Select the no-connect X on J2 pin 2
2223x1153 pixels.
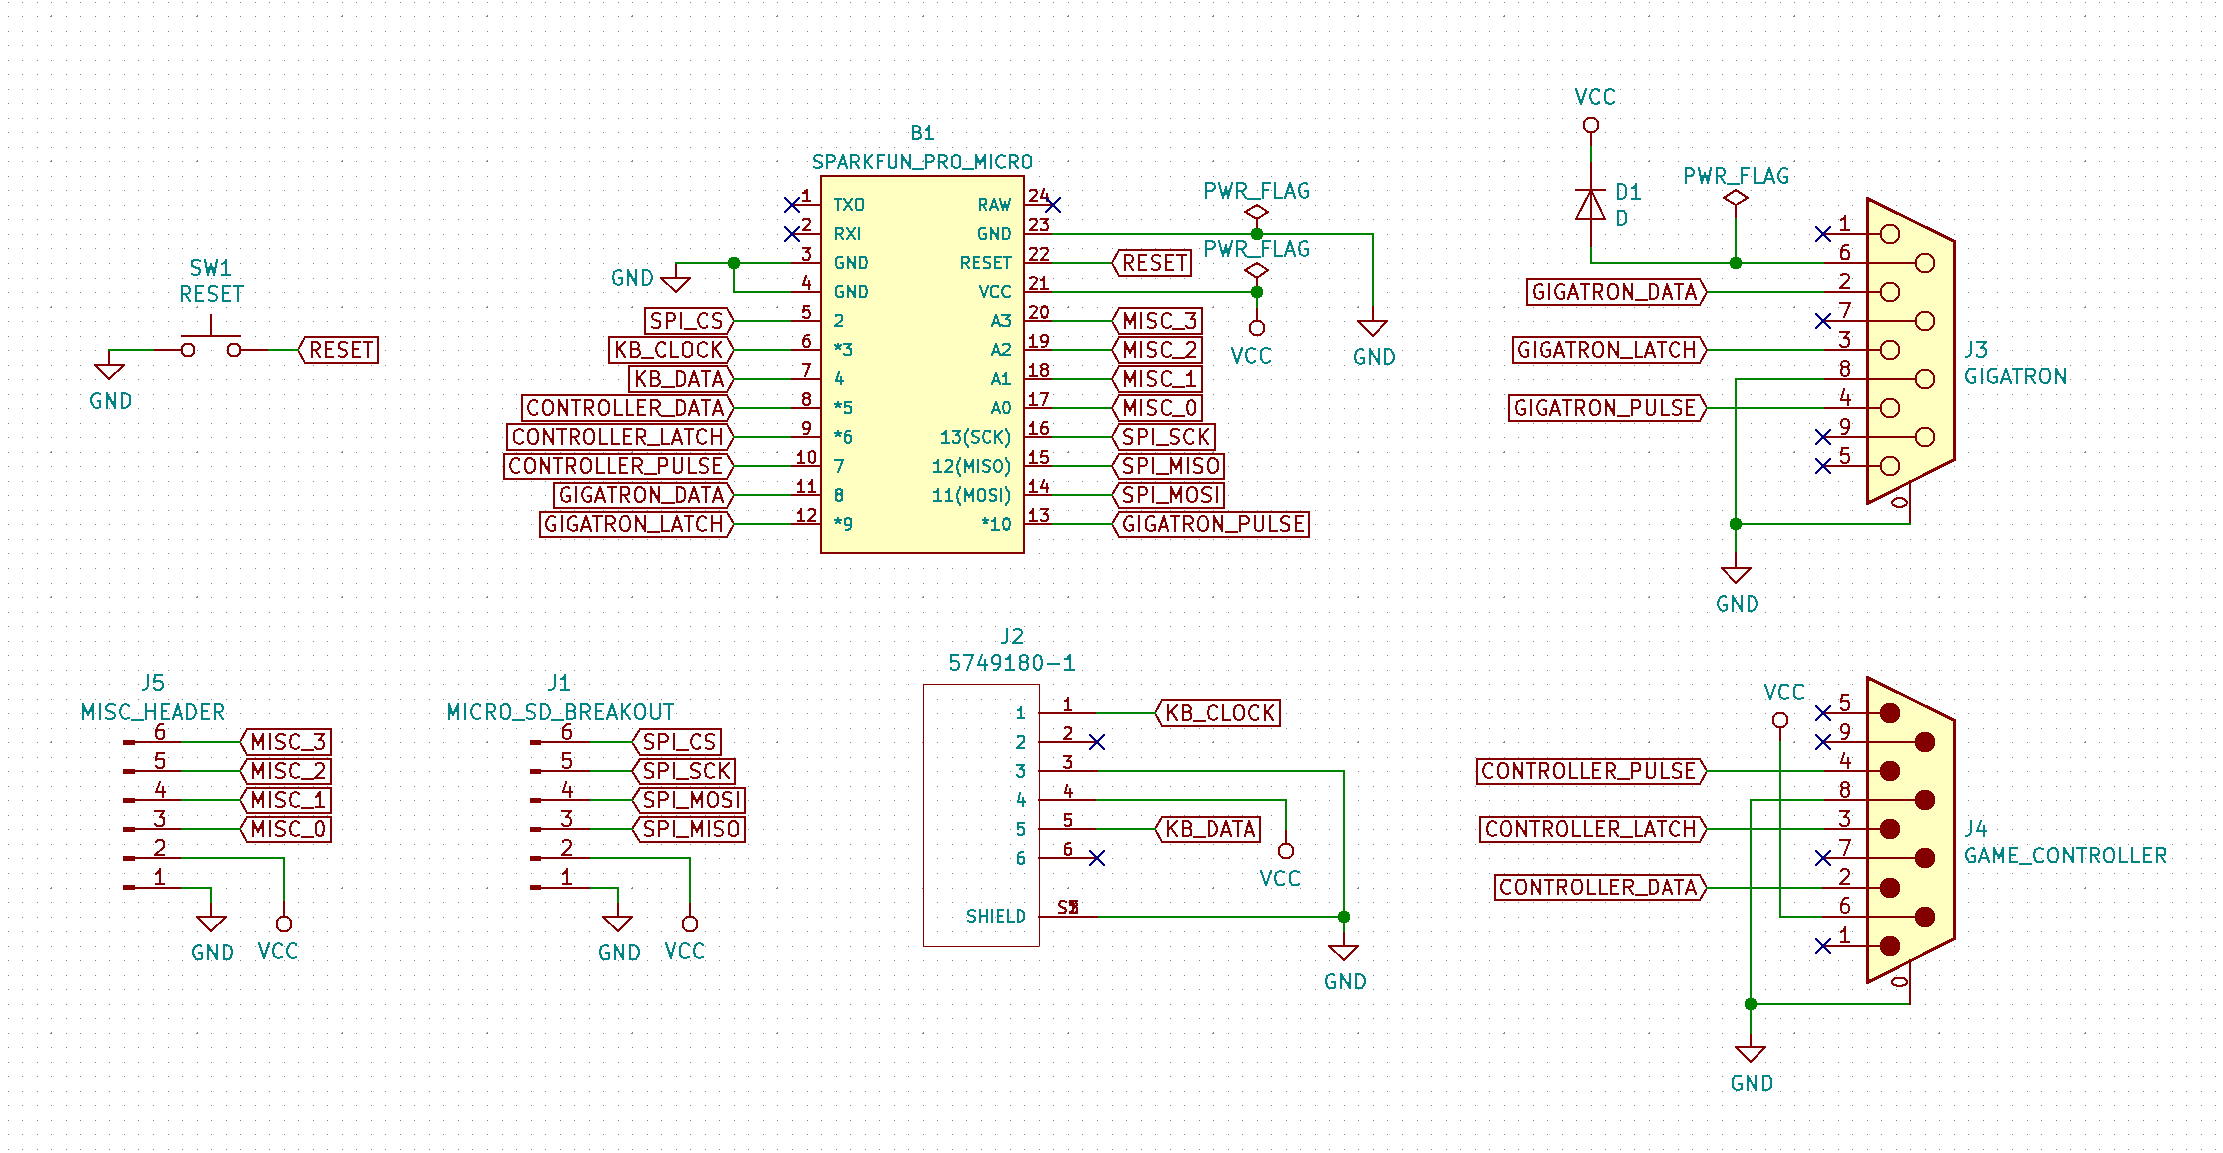pos(1097,742)
